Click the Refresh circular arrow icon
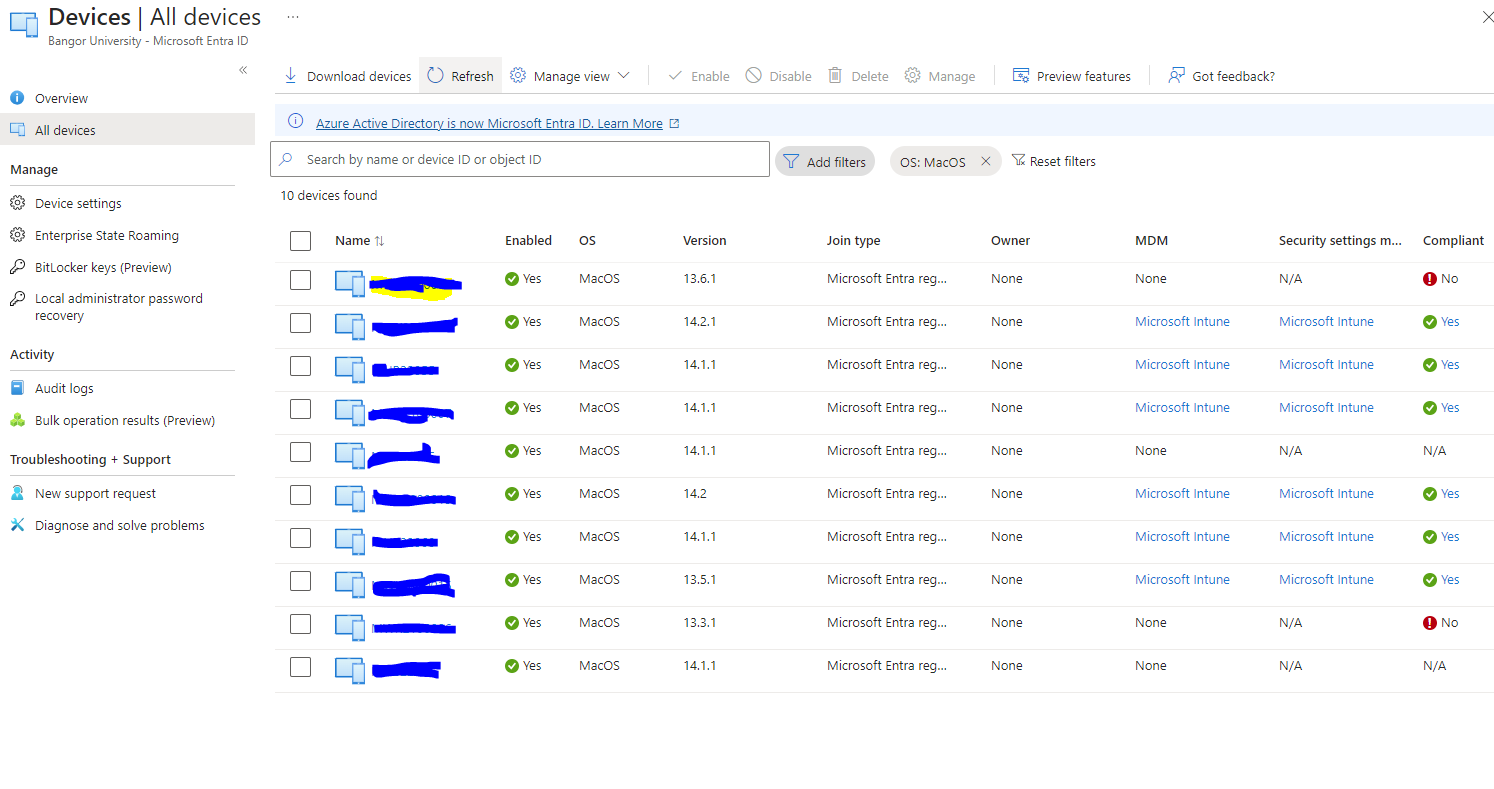 435,75
